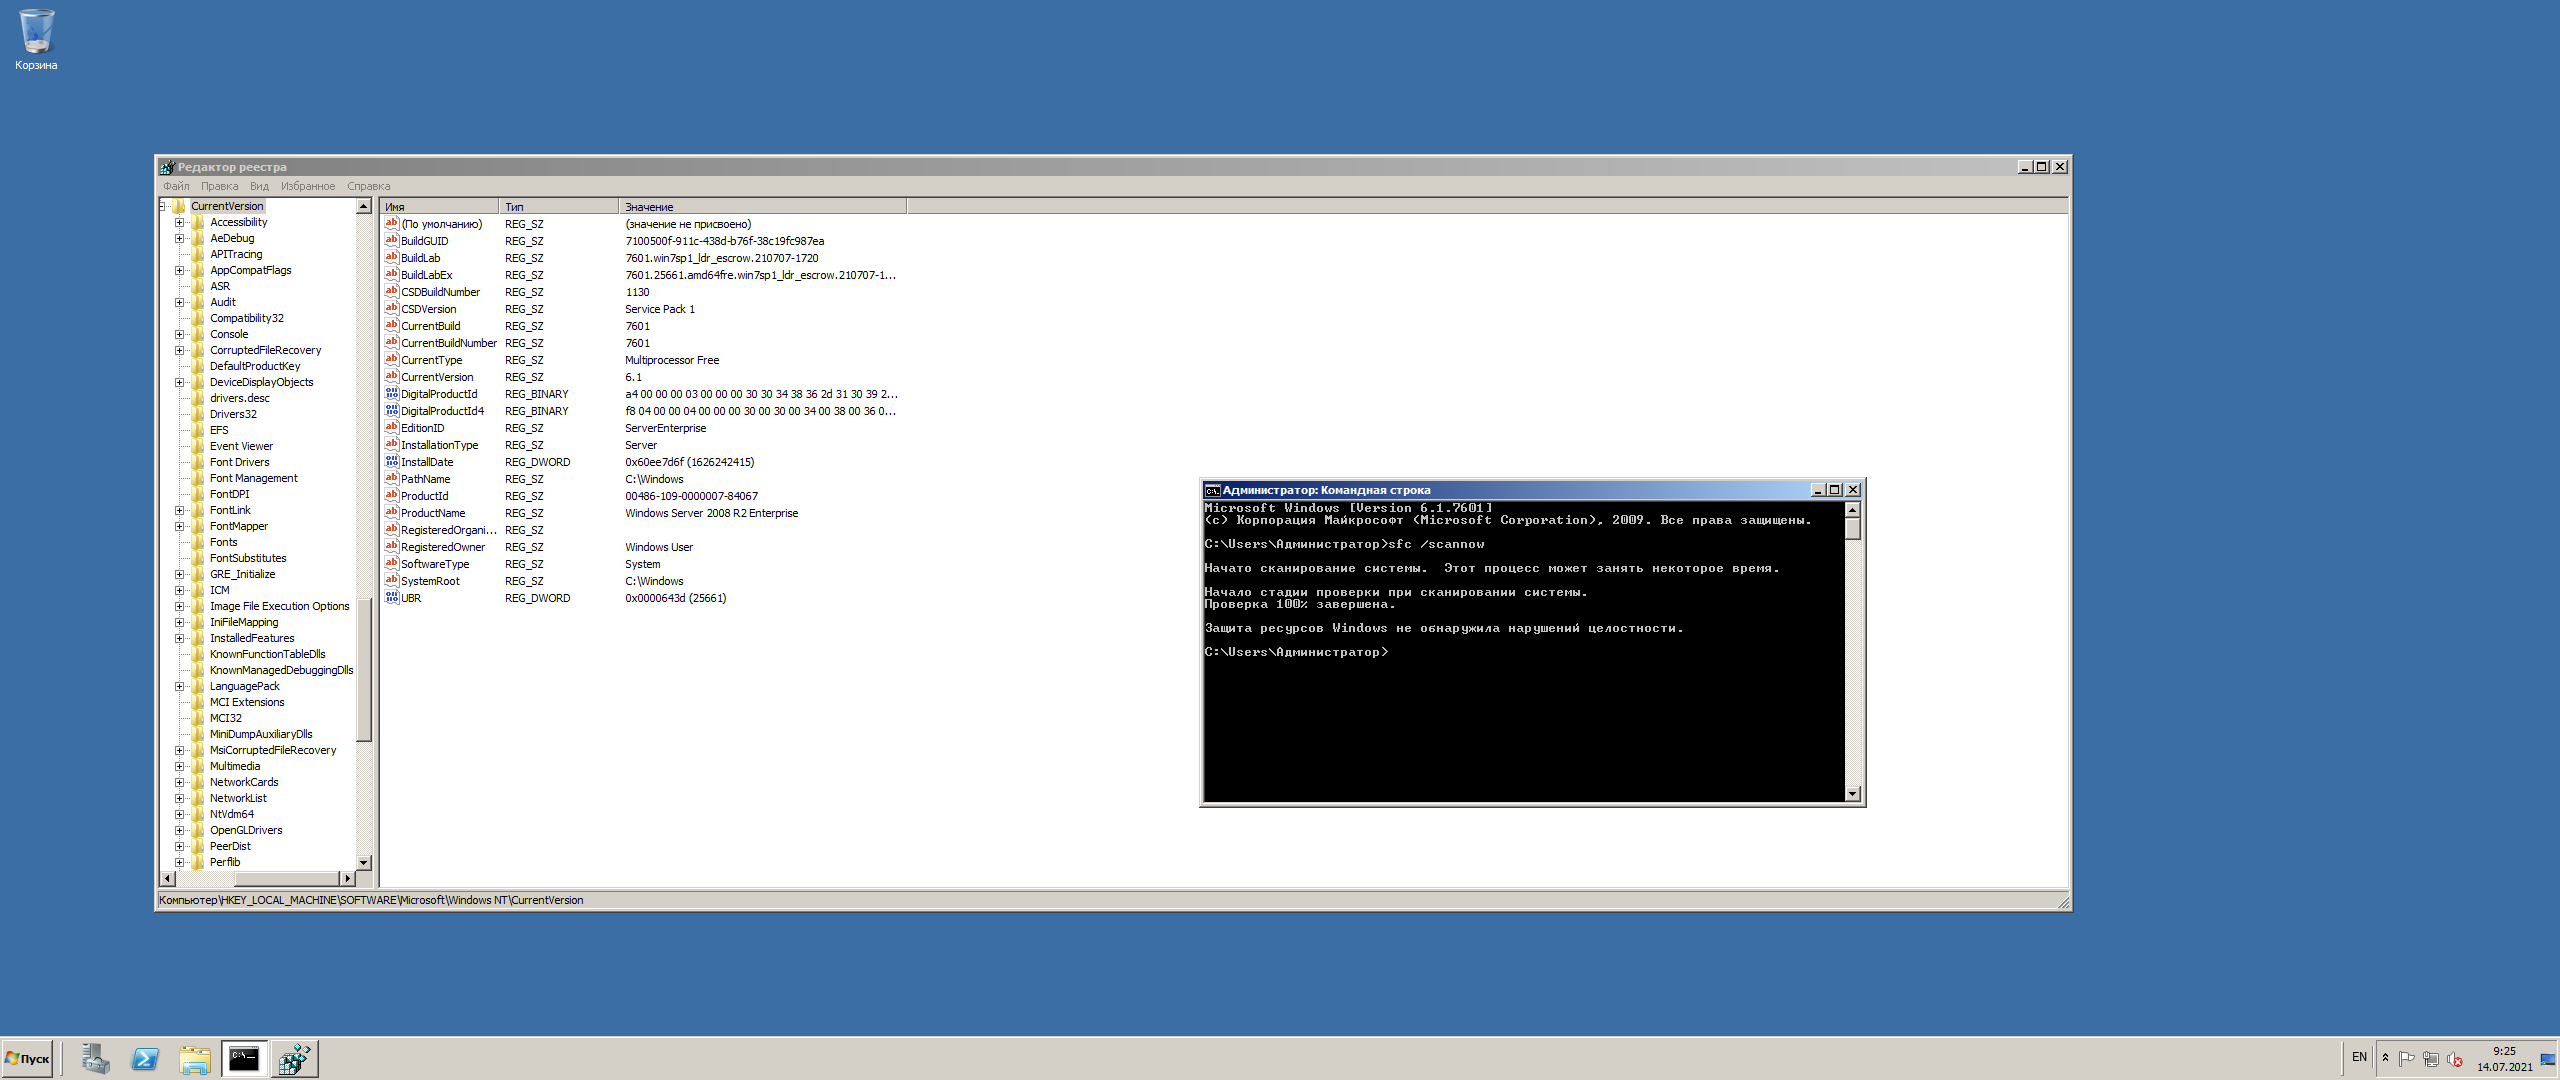Screen dimensions: 2560x1080
Task: Expand the FontLink key
Action: (x=180, y=510)
